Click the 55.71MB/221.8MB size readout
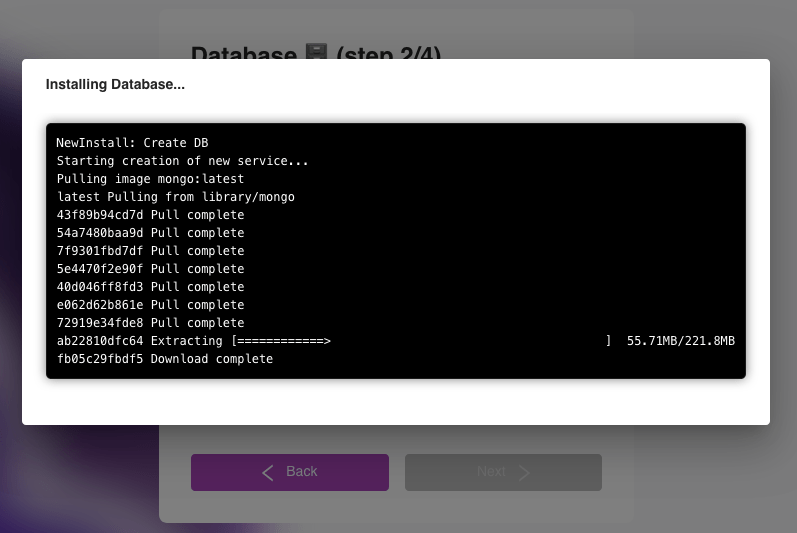The image size is (797, 533). point(680,341)
